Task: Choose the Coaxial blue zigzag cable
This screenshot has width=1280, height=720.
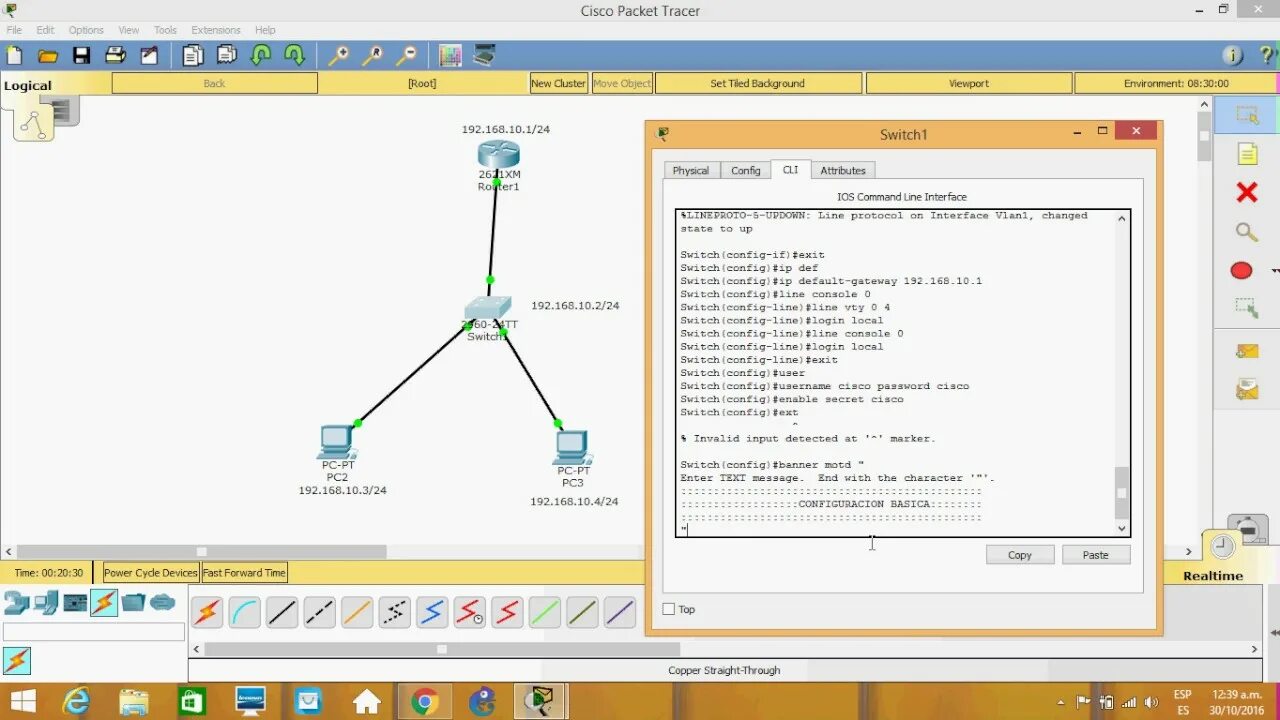Action: point(432,612)
